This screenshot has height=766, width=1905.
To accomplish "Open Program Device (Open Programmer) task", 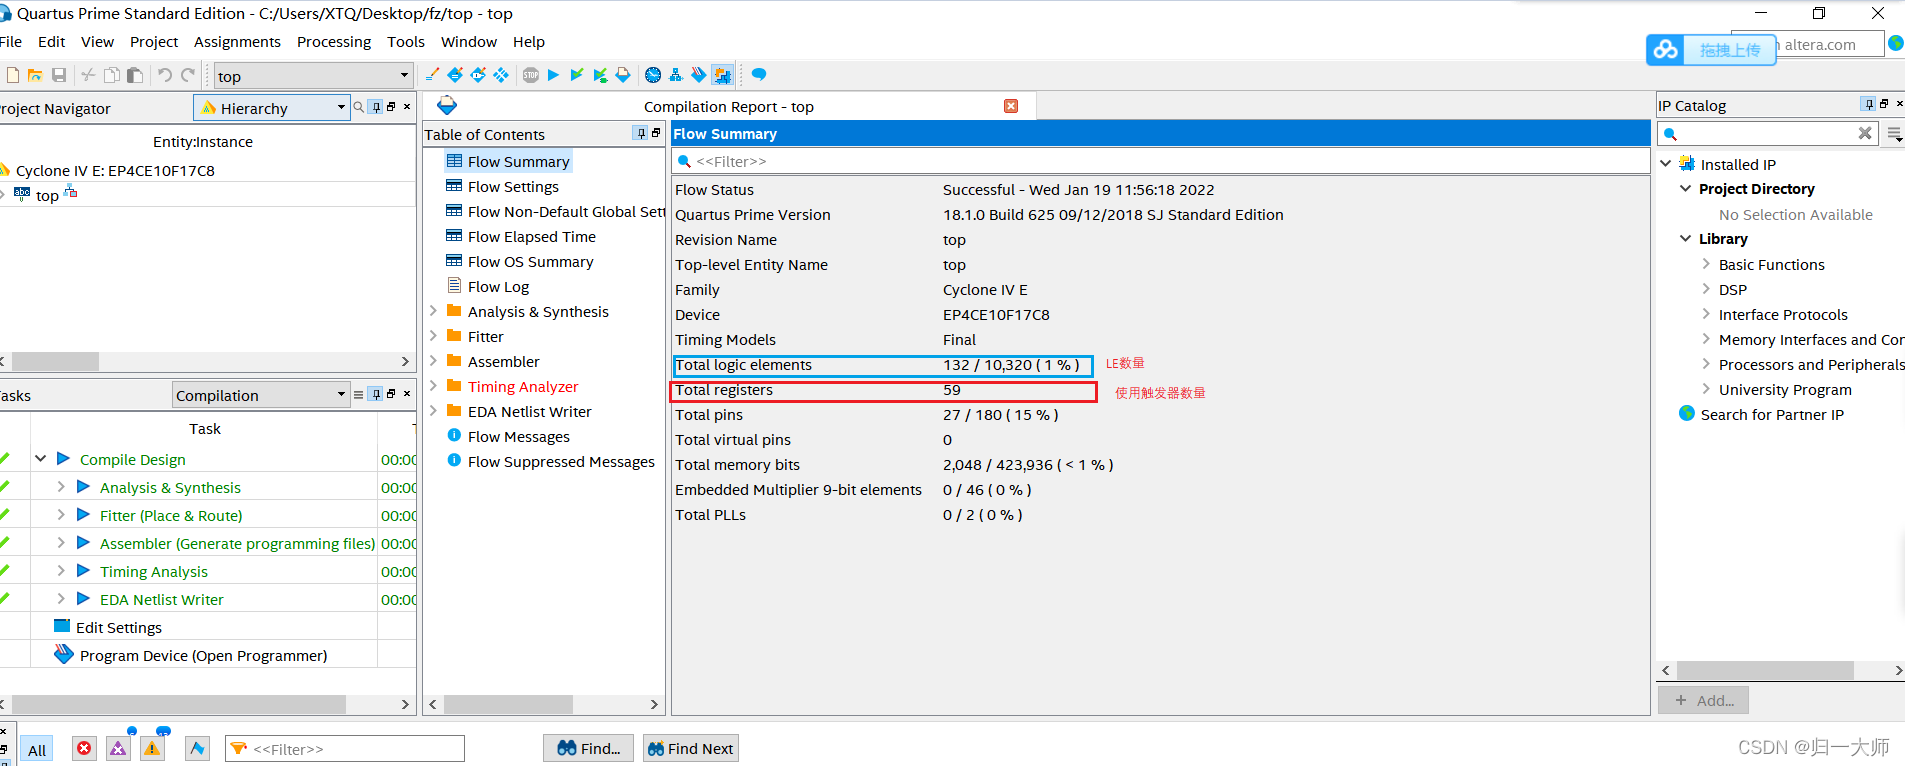I will (203, 655).
